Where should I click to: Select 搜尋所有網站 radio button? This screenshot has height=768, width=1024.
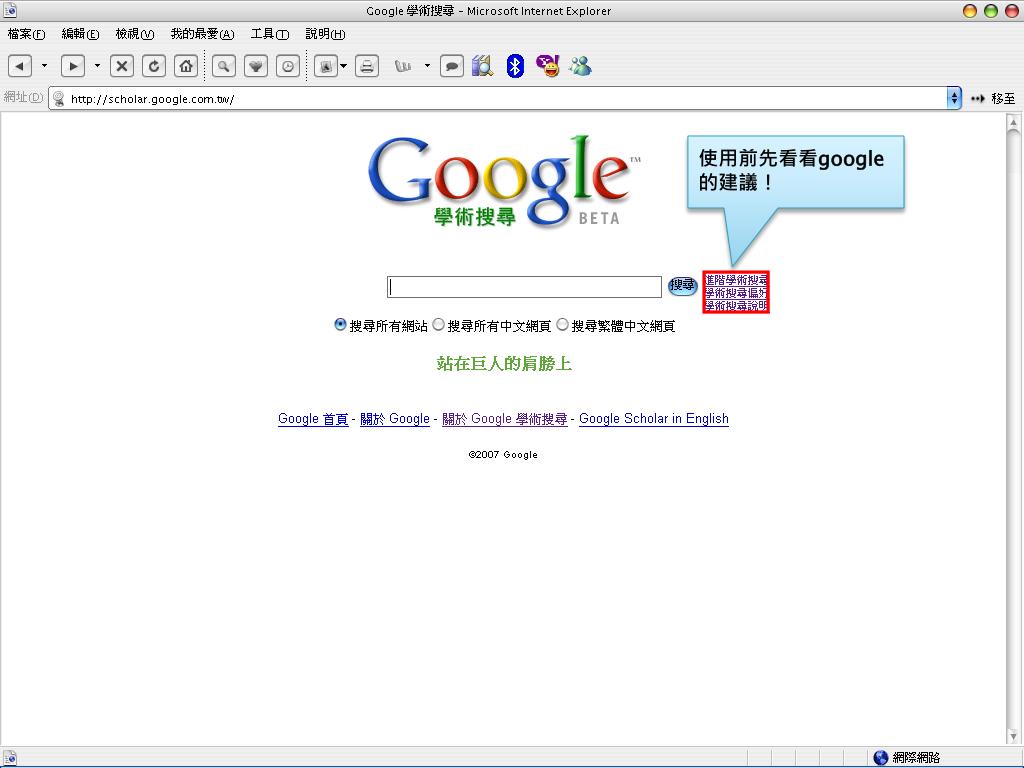[340, 325]
